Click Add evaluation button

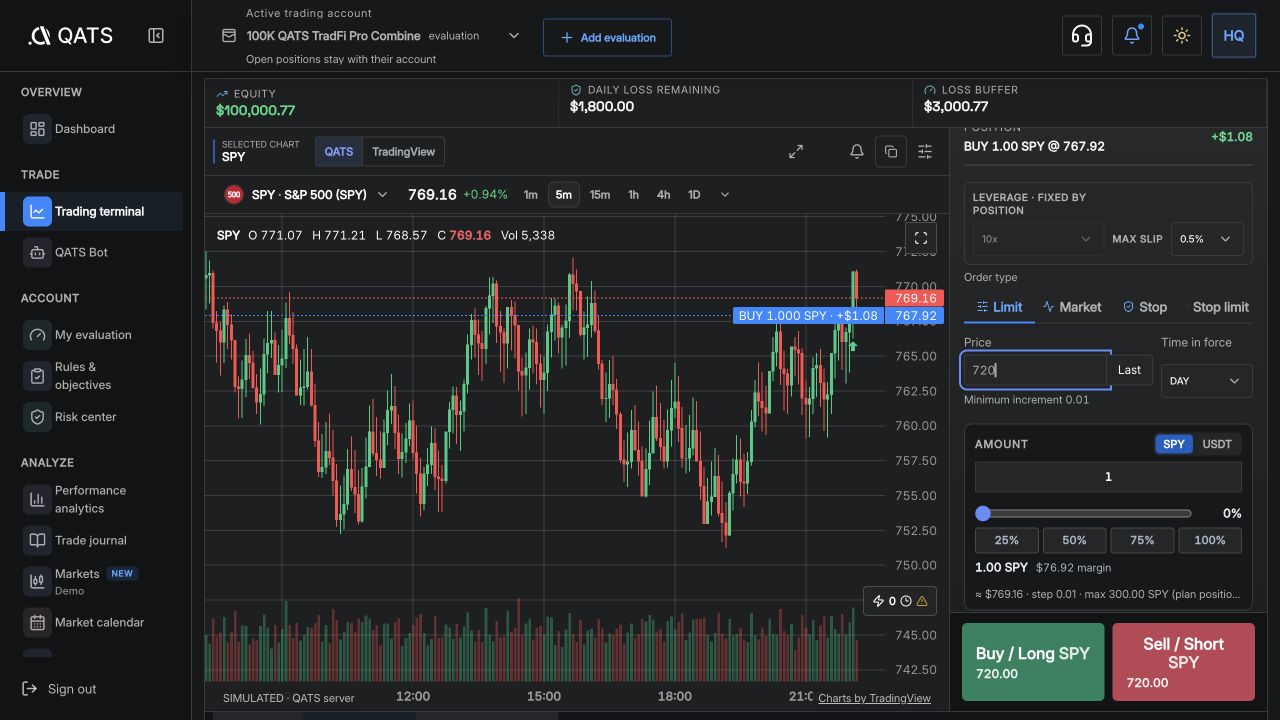(608, 37)
